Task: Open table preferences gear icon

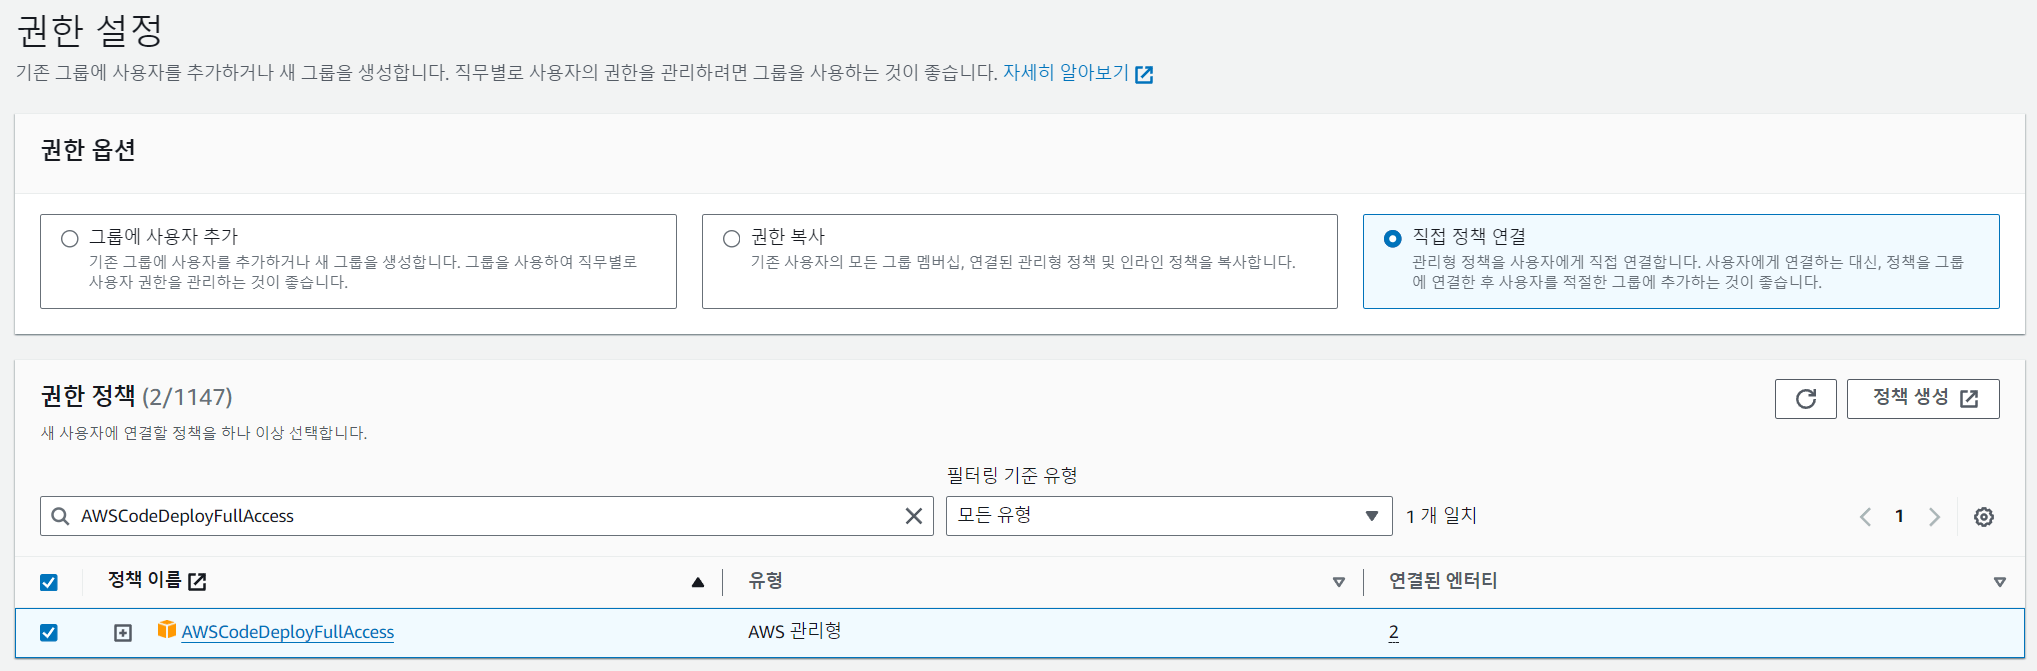Action: tap(1983, 517)
